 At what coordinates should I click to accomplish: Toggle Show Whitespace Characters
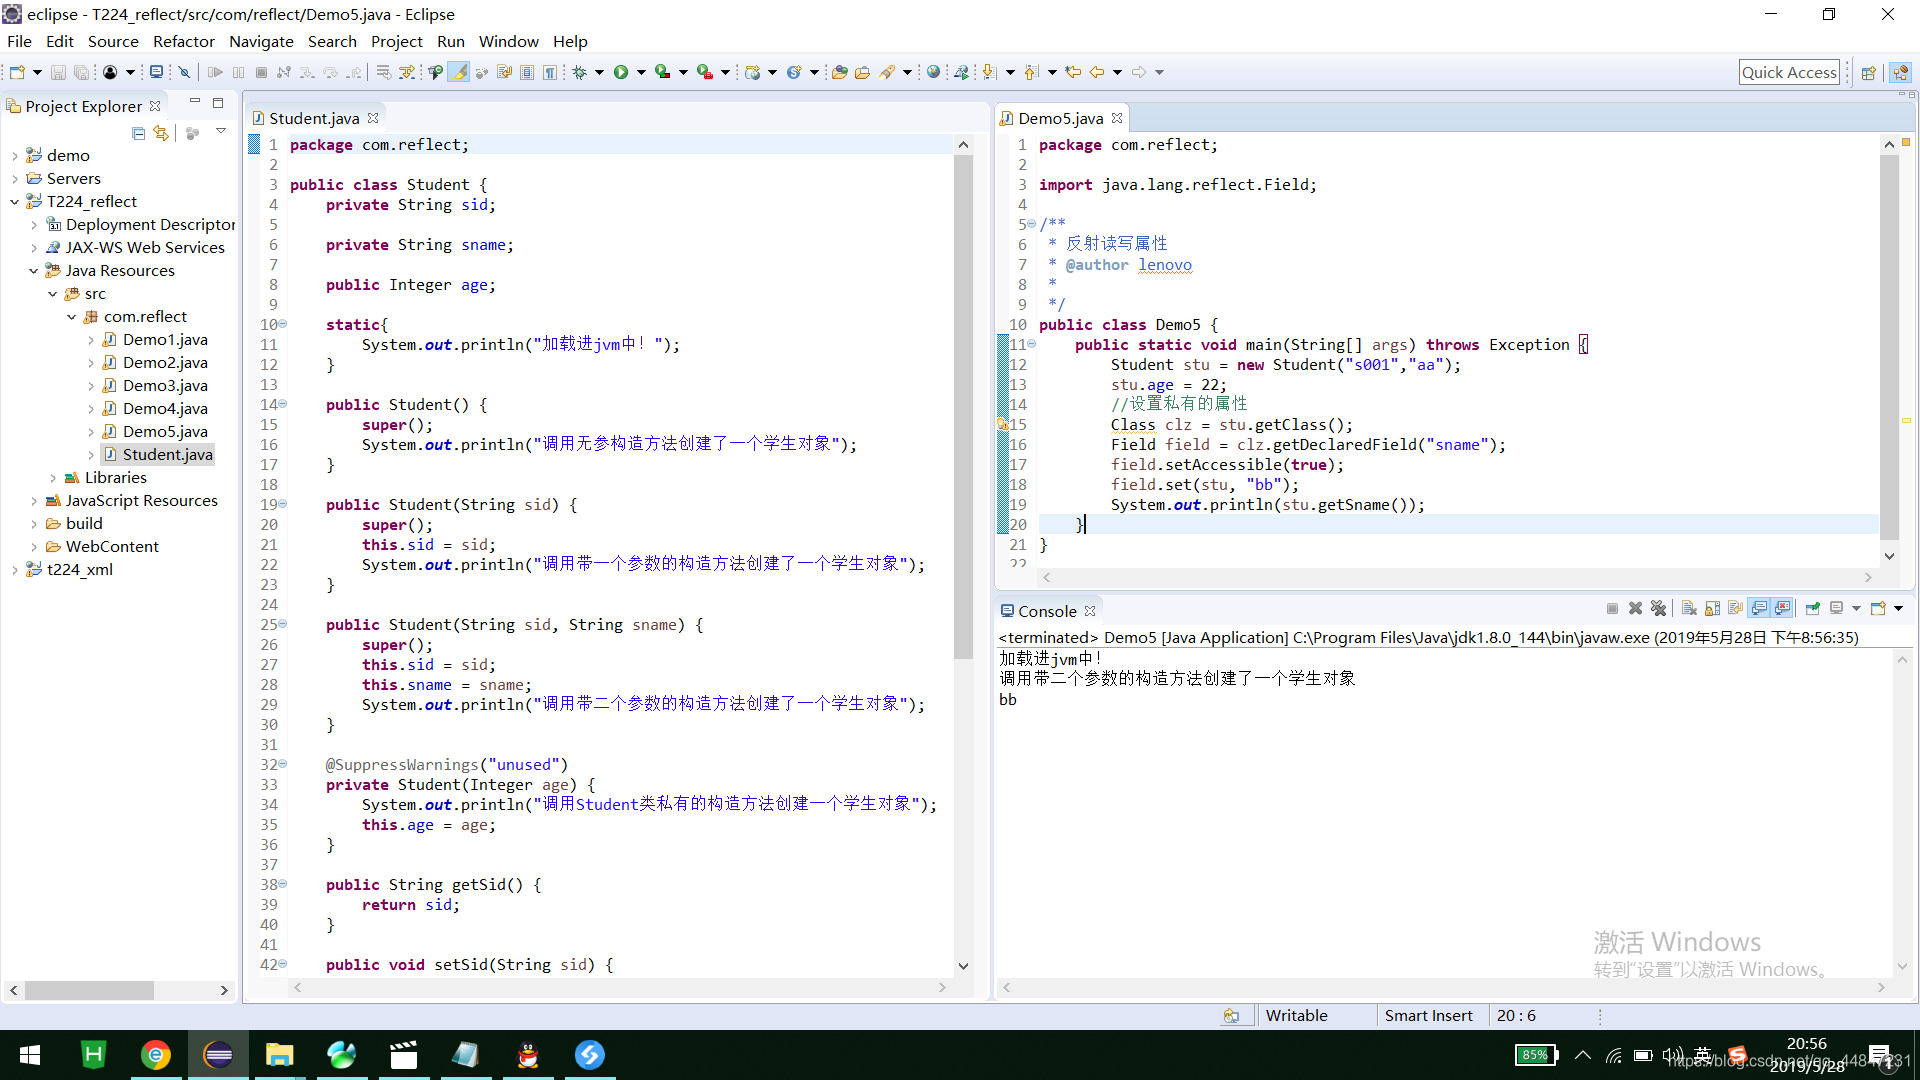click(x=550, y=72)
